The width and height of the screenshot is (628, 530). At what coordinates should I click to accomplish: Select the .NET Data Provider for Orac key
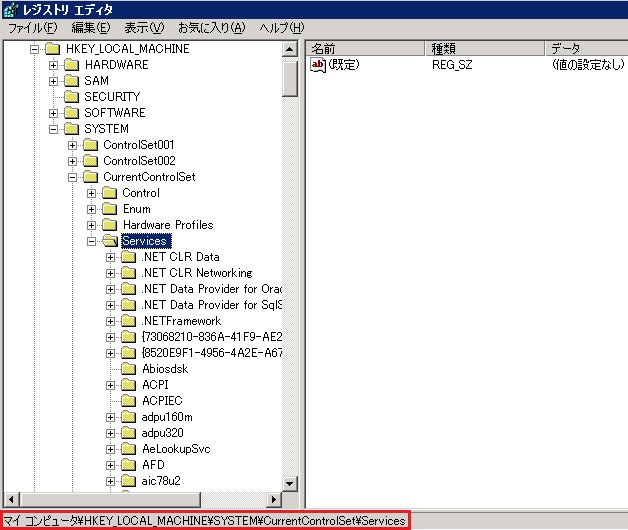(x=212, y=289)
